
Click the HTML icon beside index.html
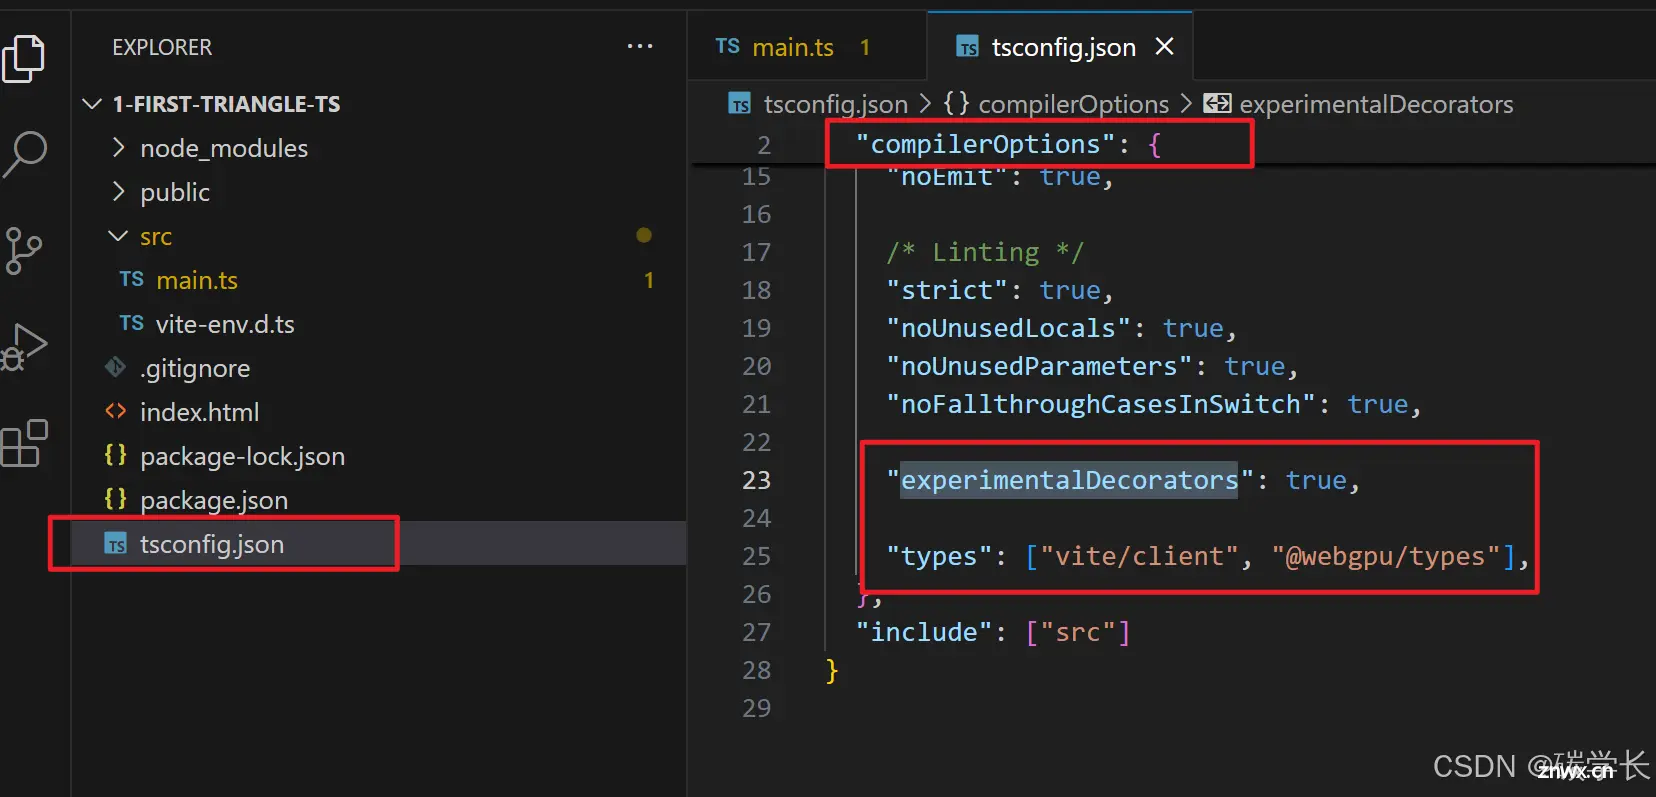click(x=116, y=411)
